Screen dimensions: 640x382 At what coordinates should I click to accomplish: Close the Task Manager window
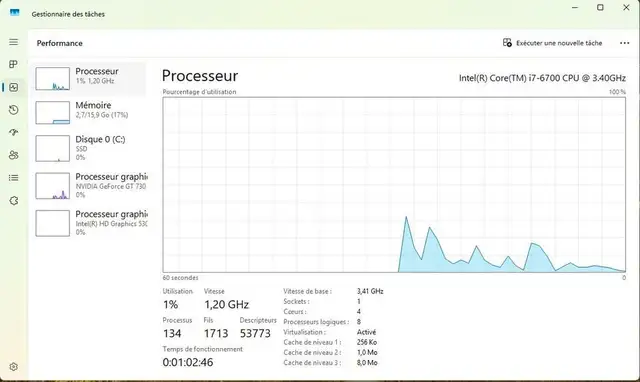(x=626, y=7)
